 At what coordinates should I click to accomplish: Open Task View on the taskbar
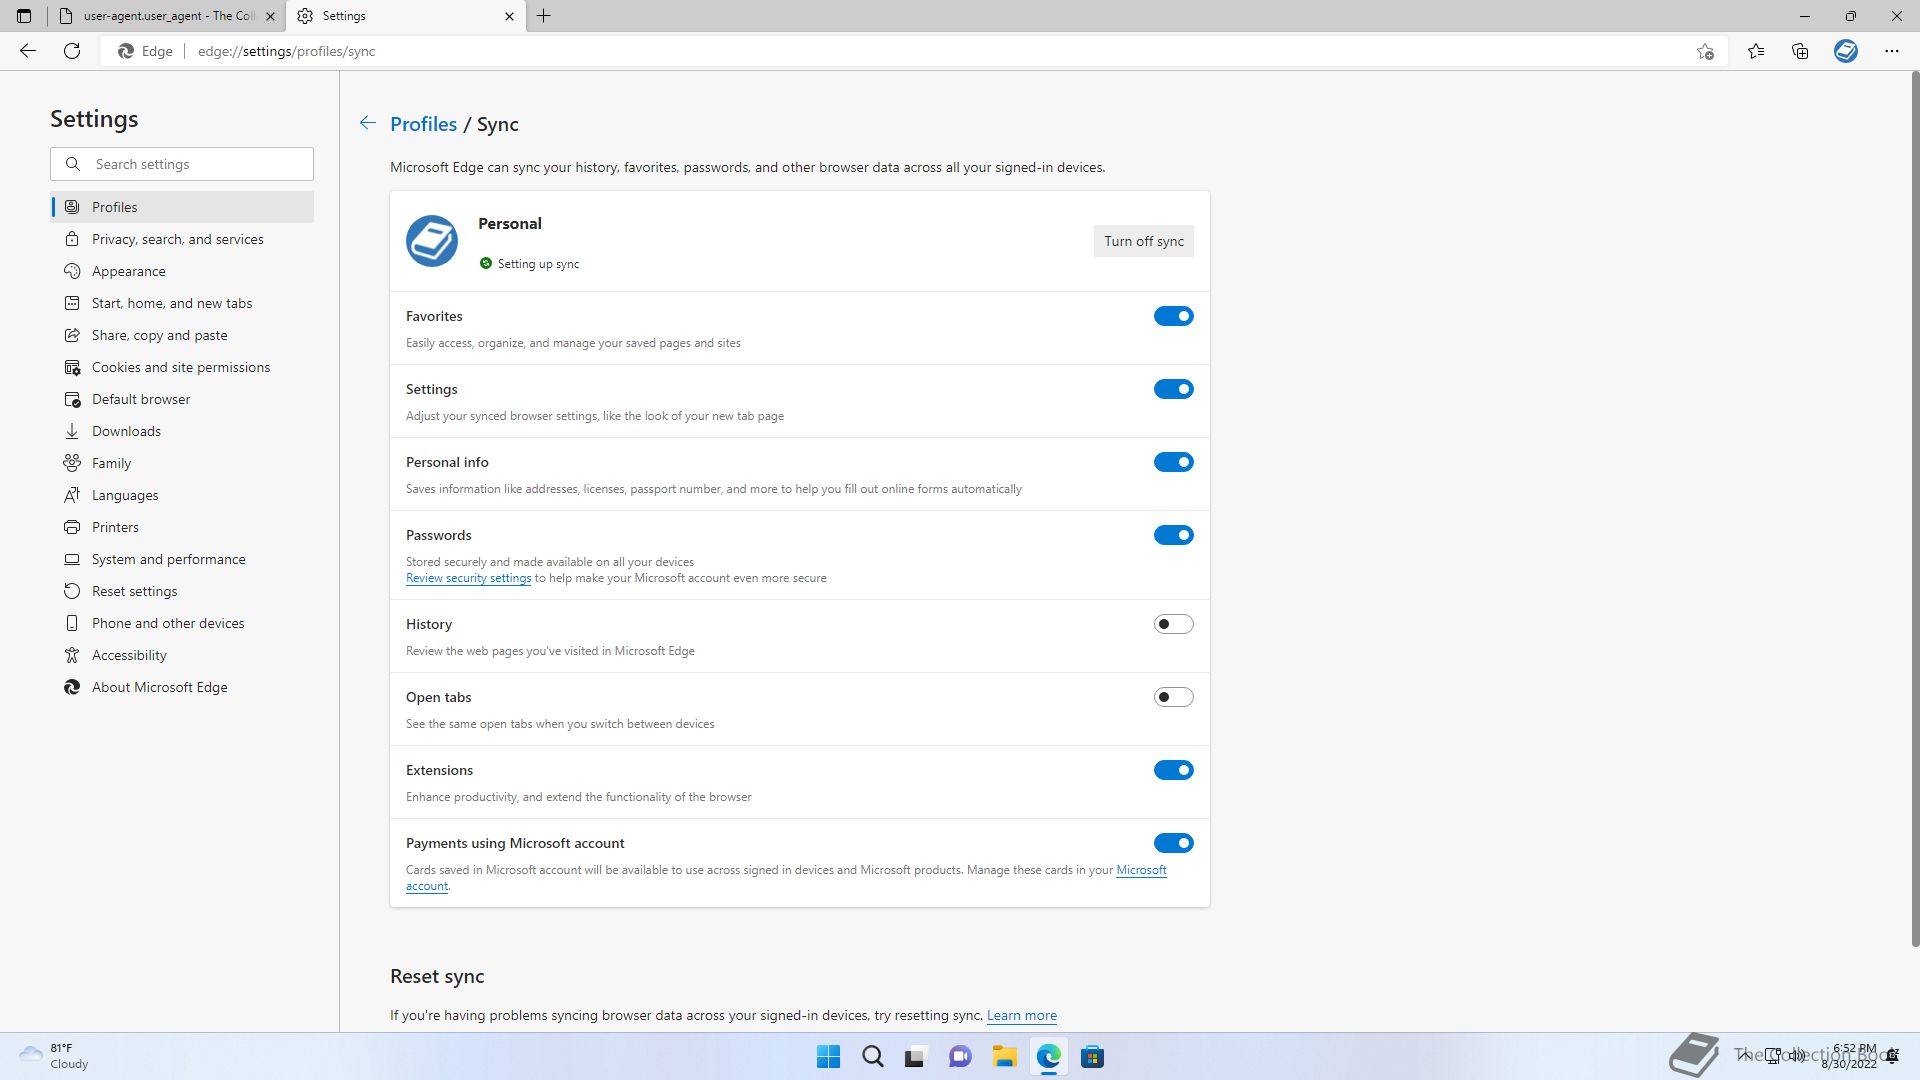916,1057
